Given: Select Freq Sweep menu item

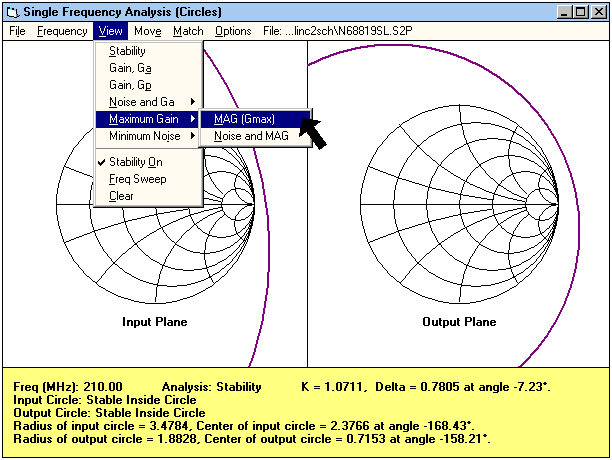Looking at the screenshot, I should coord(137,179).
